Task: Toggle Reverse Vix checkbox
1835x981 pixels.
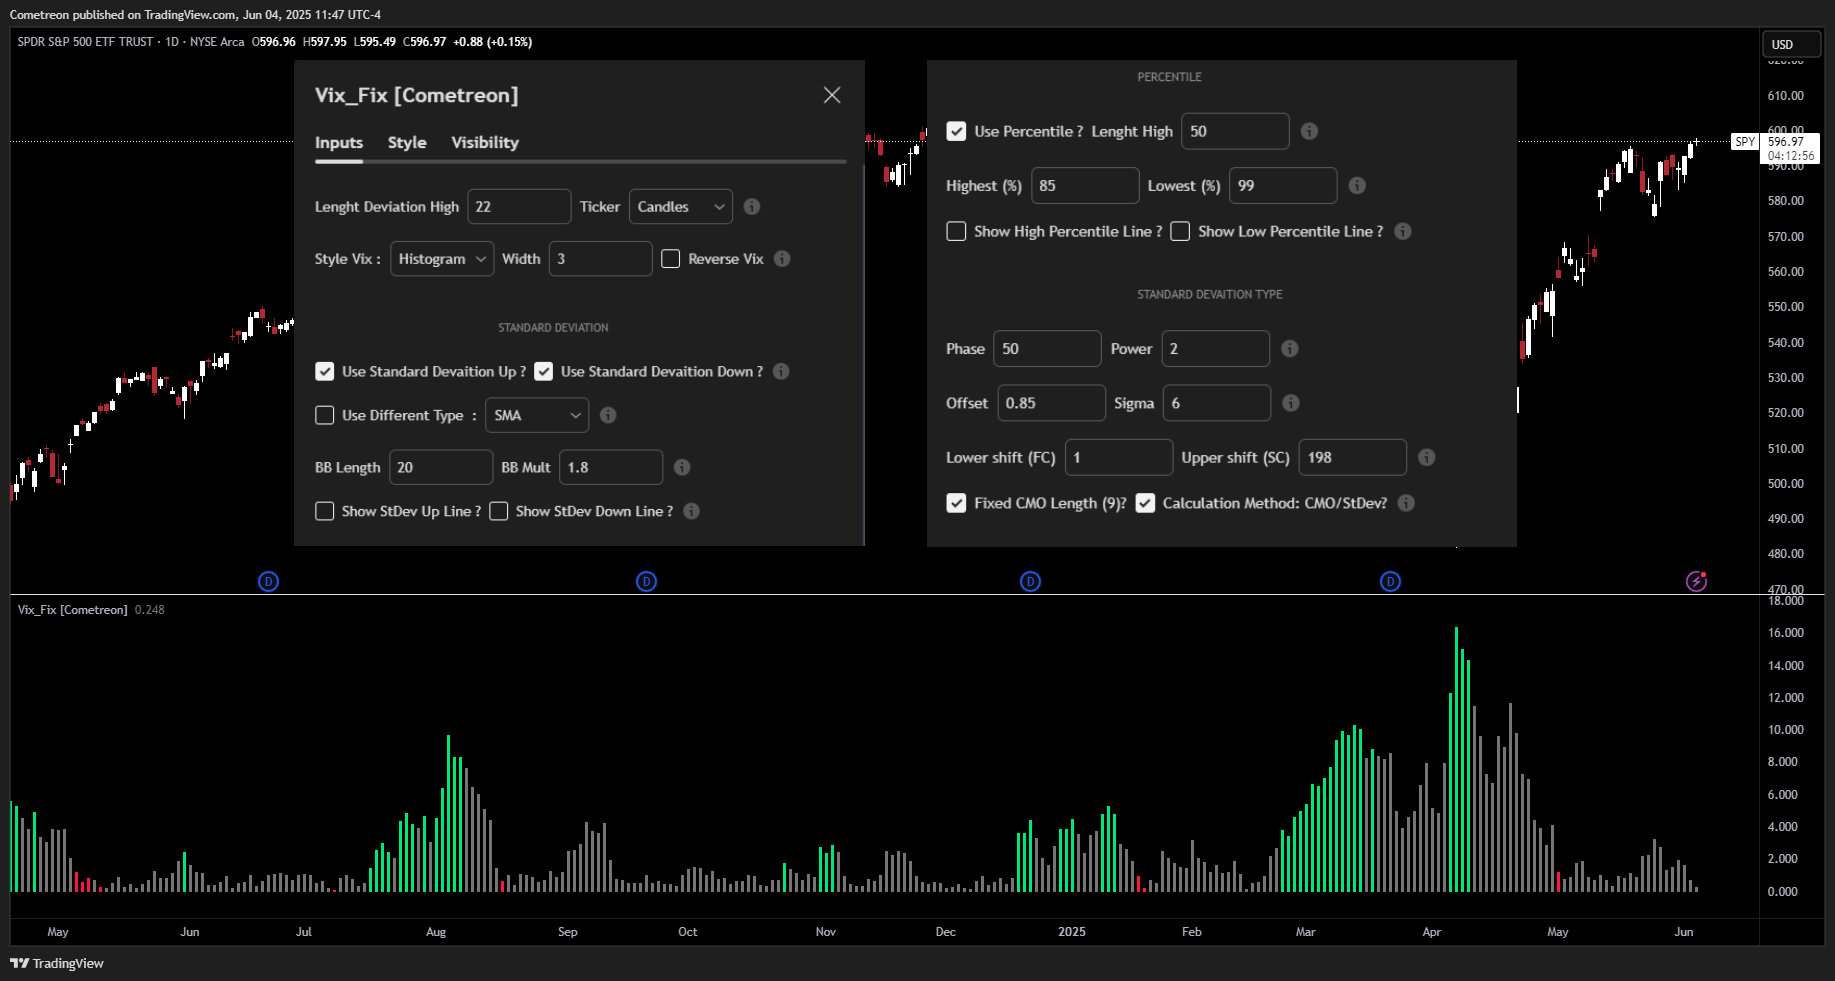Action: (671, 258)
